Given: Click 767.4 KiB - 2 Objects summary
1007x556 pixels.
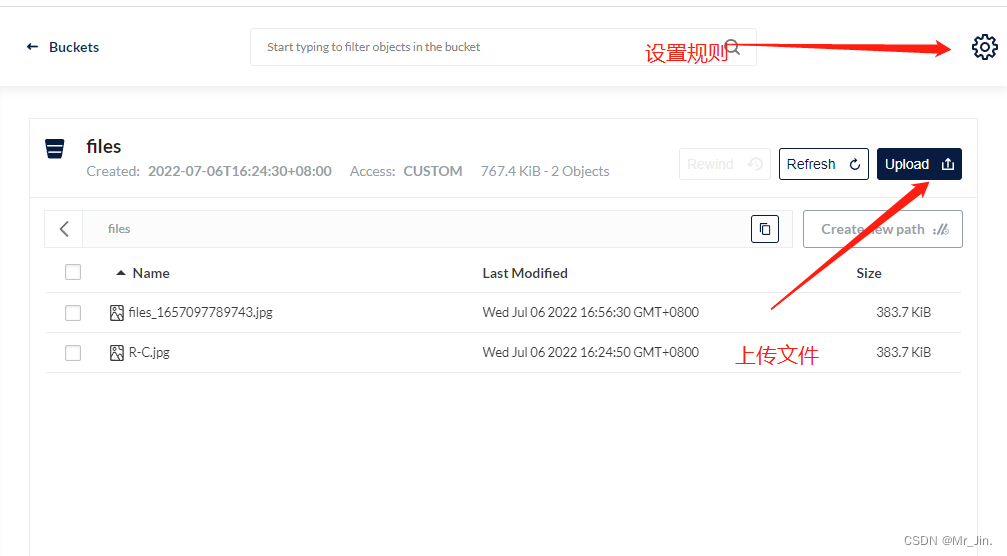Looking at the screenshot, I should click(x=545, y=171).
